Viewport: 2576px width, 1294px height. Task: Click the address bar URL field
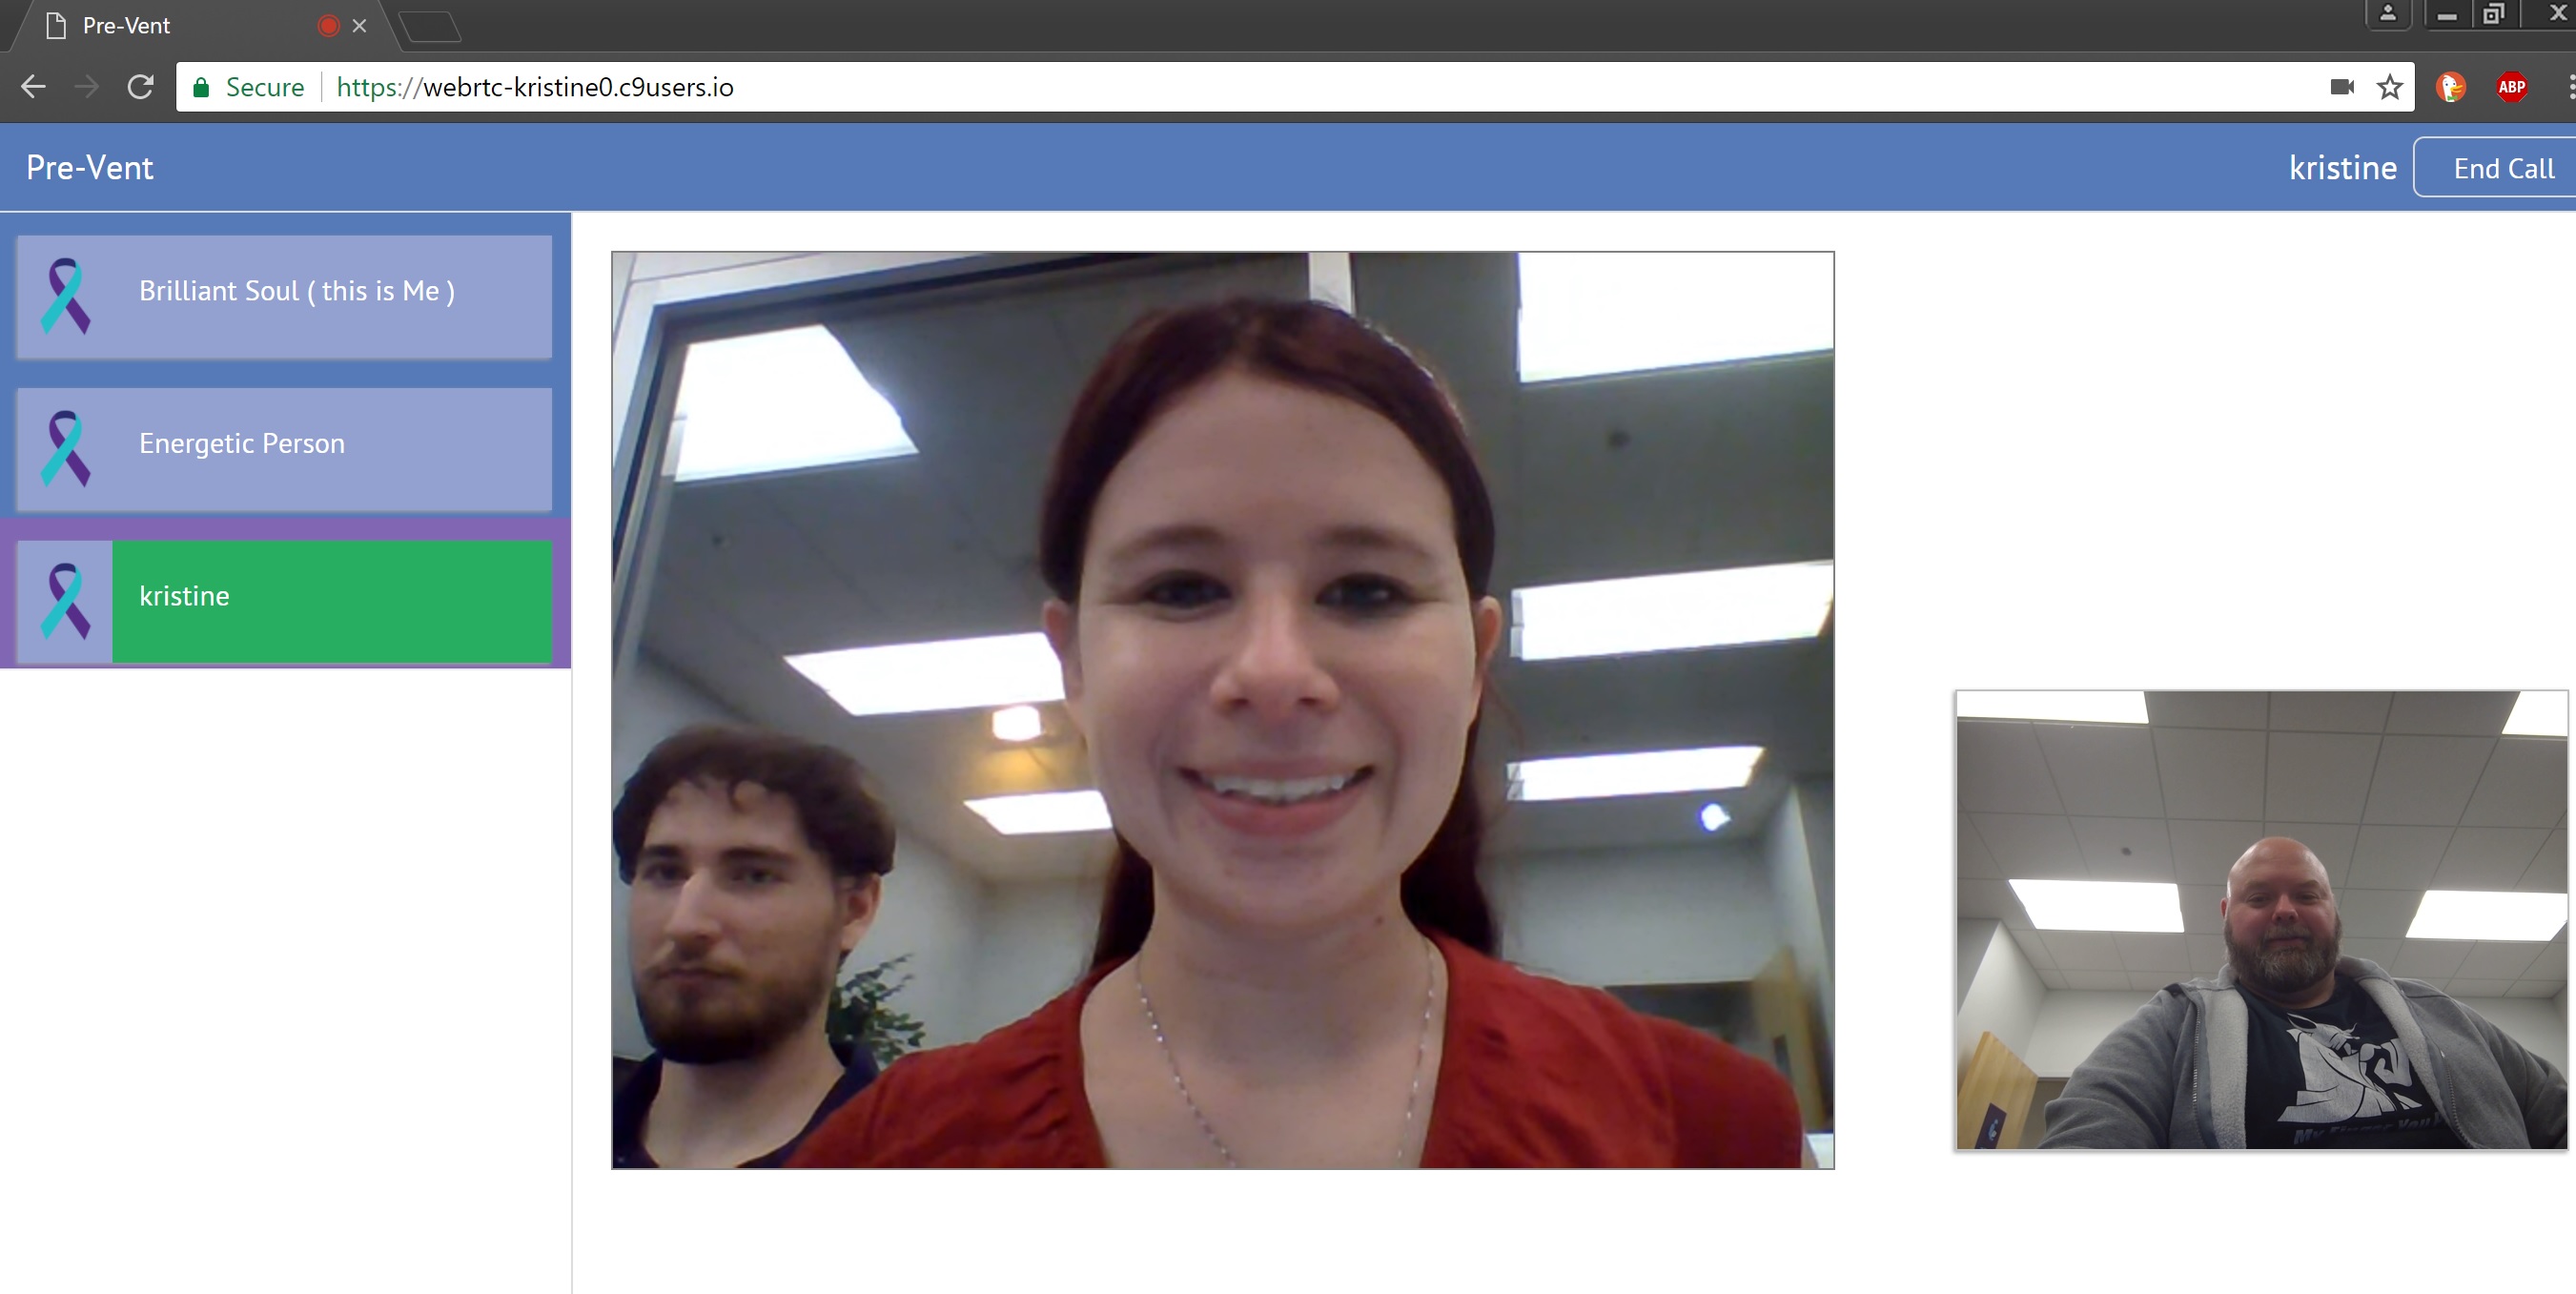coord(1200,87)
